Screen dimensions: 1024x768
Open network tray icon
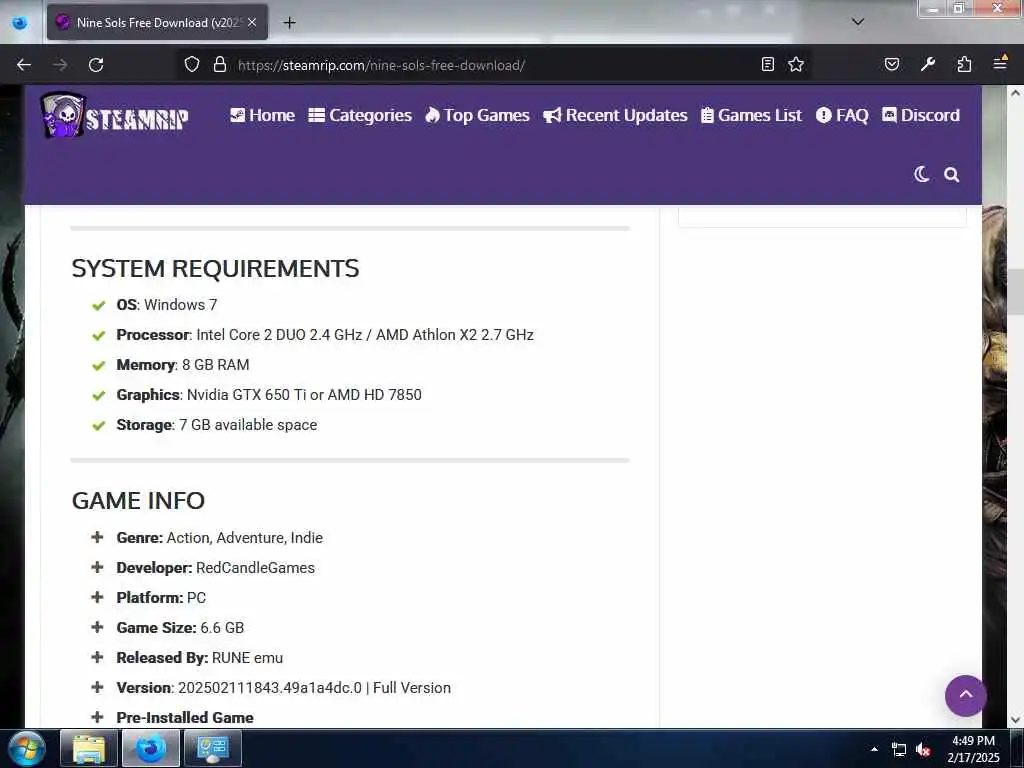[899, 750]
